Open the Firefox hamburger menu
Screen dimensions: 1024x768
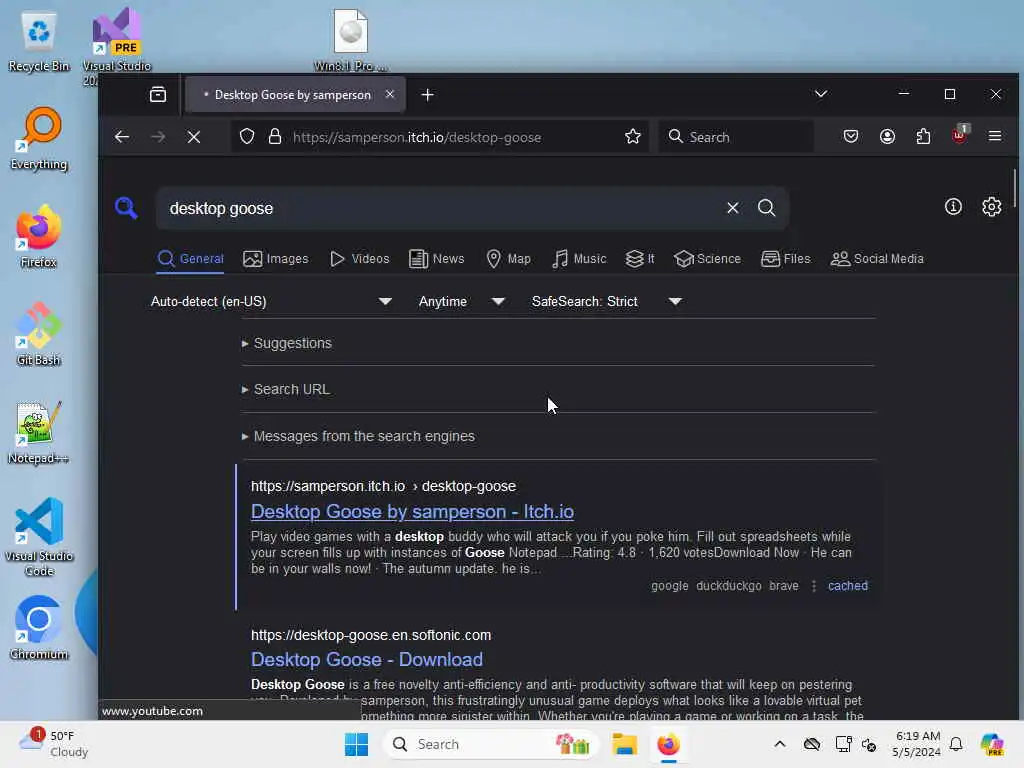click(x=995, y=136)
